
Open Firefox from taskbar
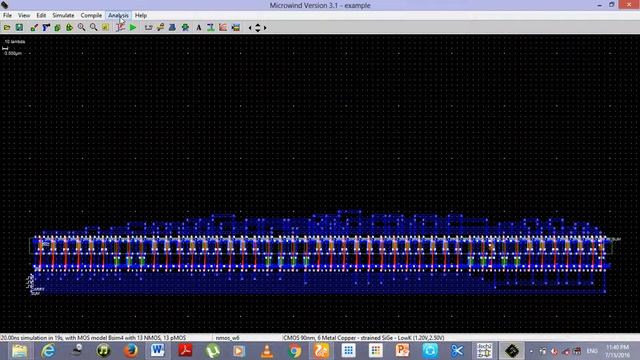131,351
